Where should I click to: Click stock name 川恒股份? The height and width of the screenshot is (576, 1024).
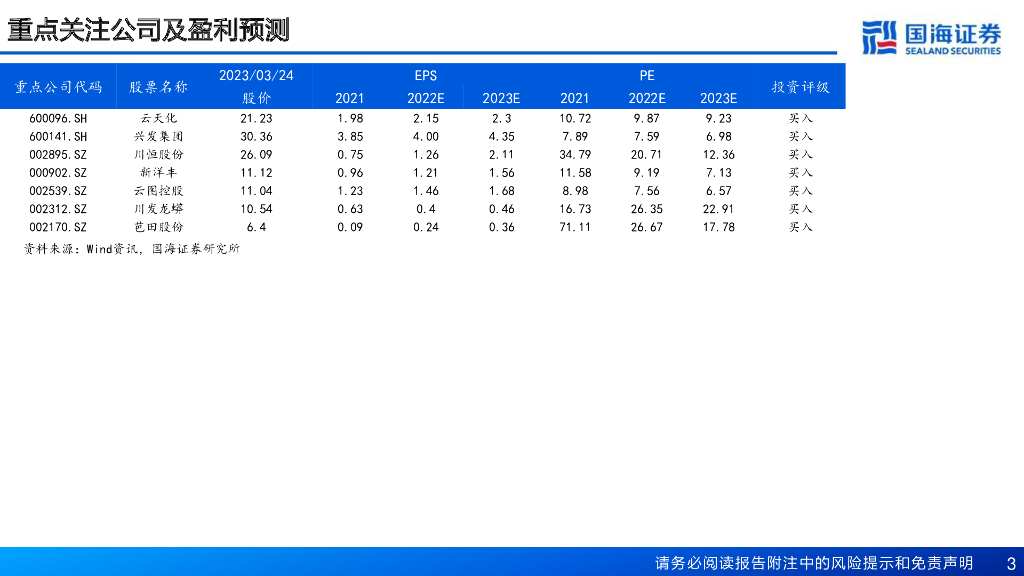[x=159, y=155]
